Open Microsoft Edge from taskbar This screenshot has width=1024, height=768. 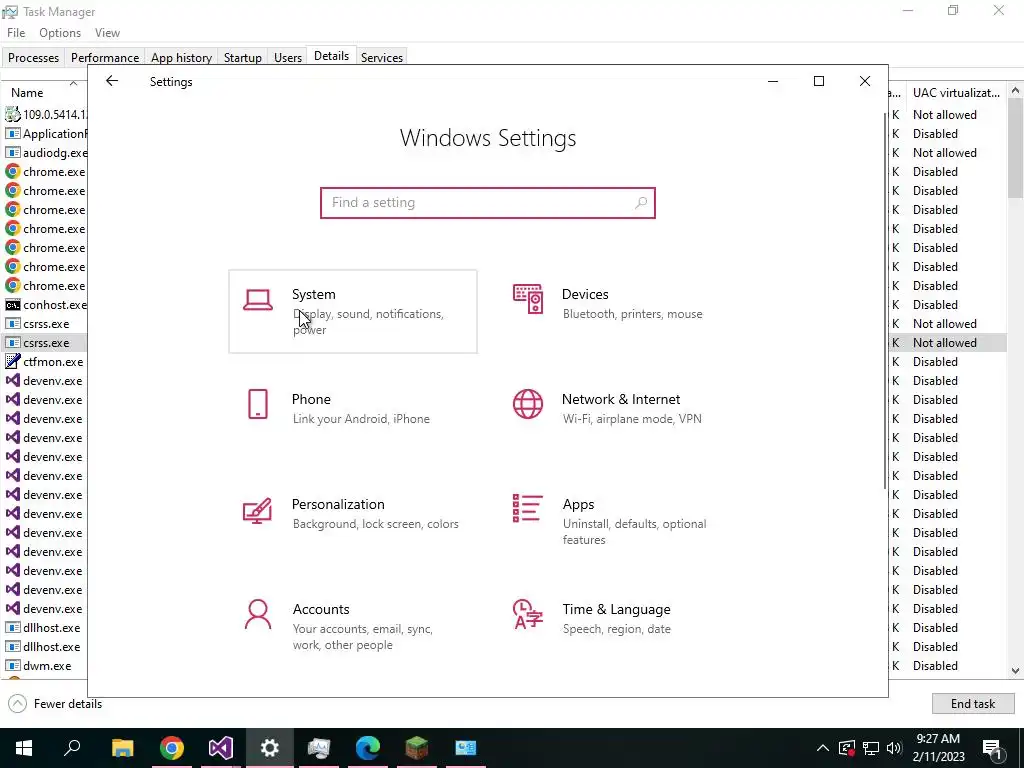(x=368, y=748)
